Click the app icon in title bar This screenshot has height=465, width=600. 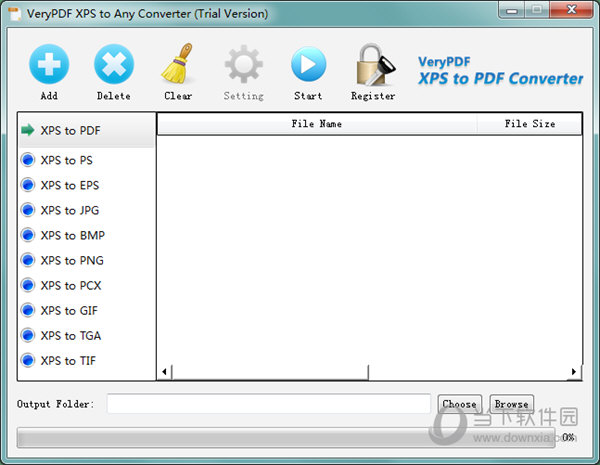point(15,14)
